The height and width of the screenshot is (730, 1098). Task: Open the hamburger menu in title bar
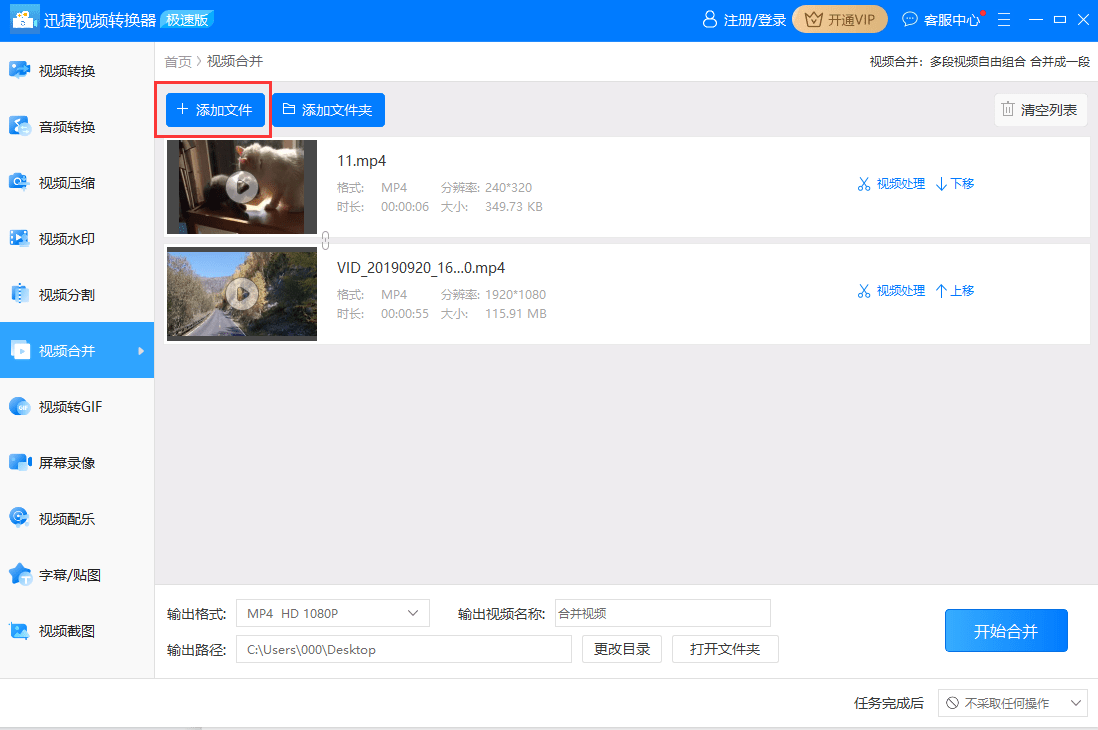pos(1003,20)
